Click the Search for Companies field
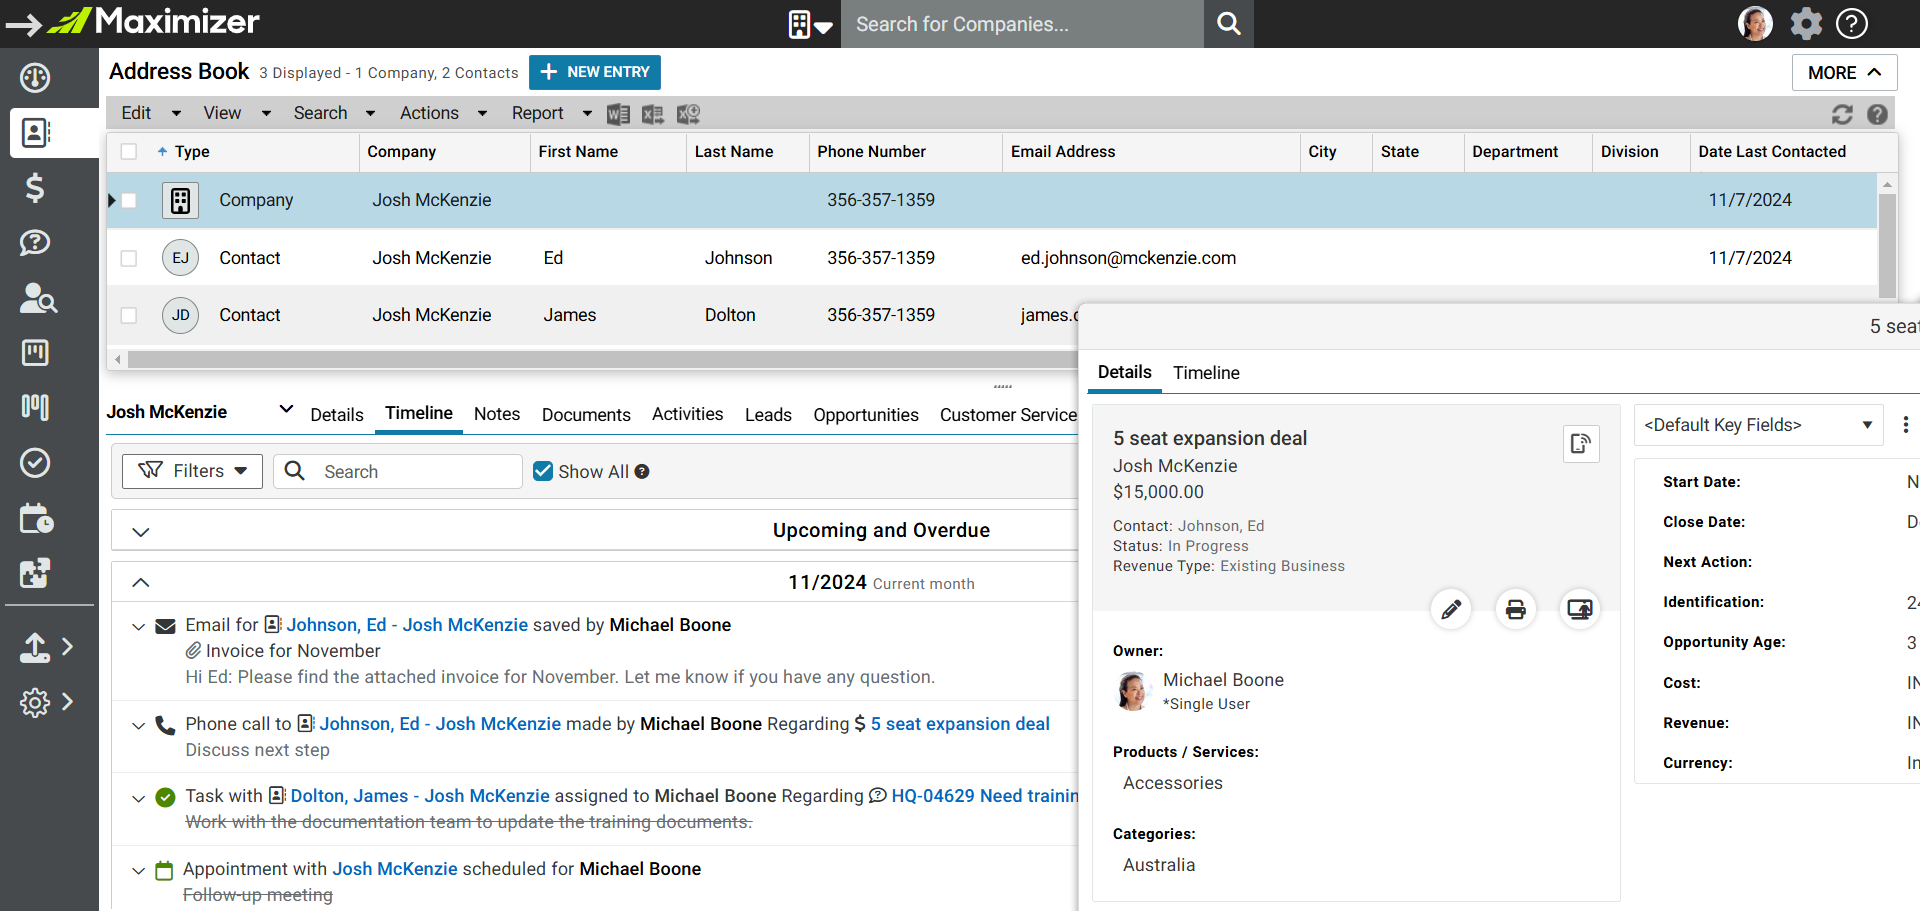Viewport: 1920px width, 911px height. click(x=1022, y=24)
